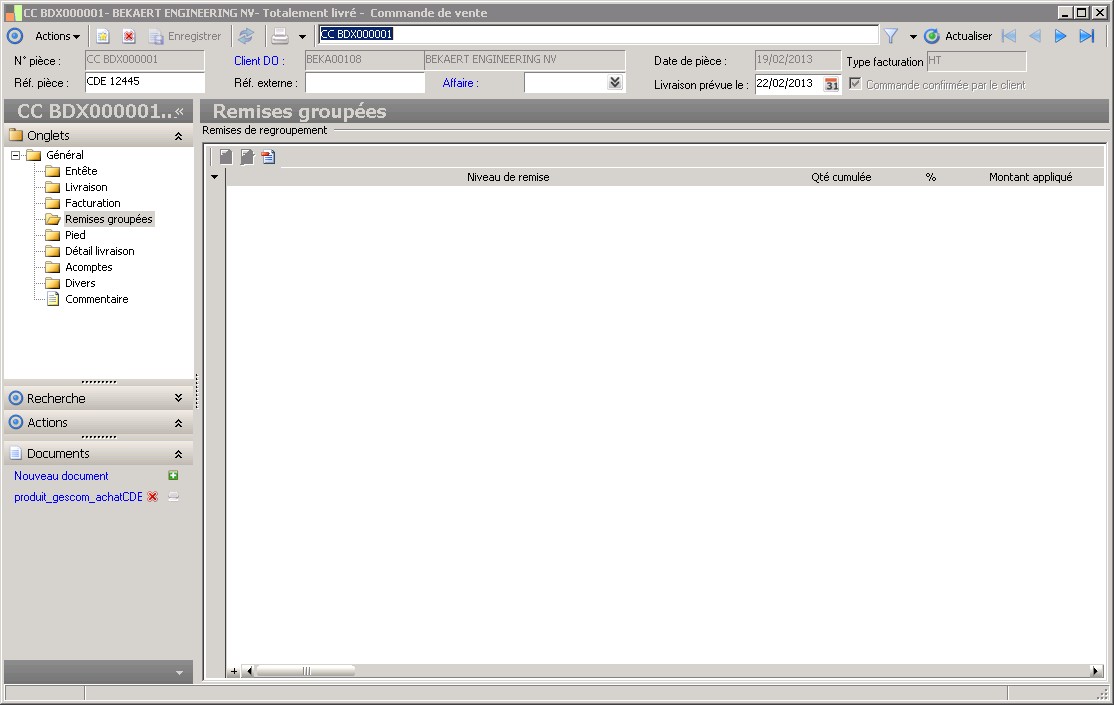Screen dimensions: 1114x705
Task: Select Remises groupées in tree
Action: [x=109, y=219]
